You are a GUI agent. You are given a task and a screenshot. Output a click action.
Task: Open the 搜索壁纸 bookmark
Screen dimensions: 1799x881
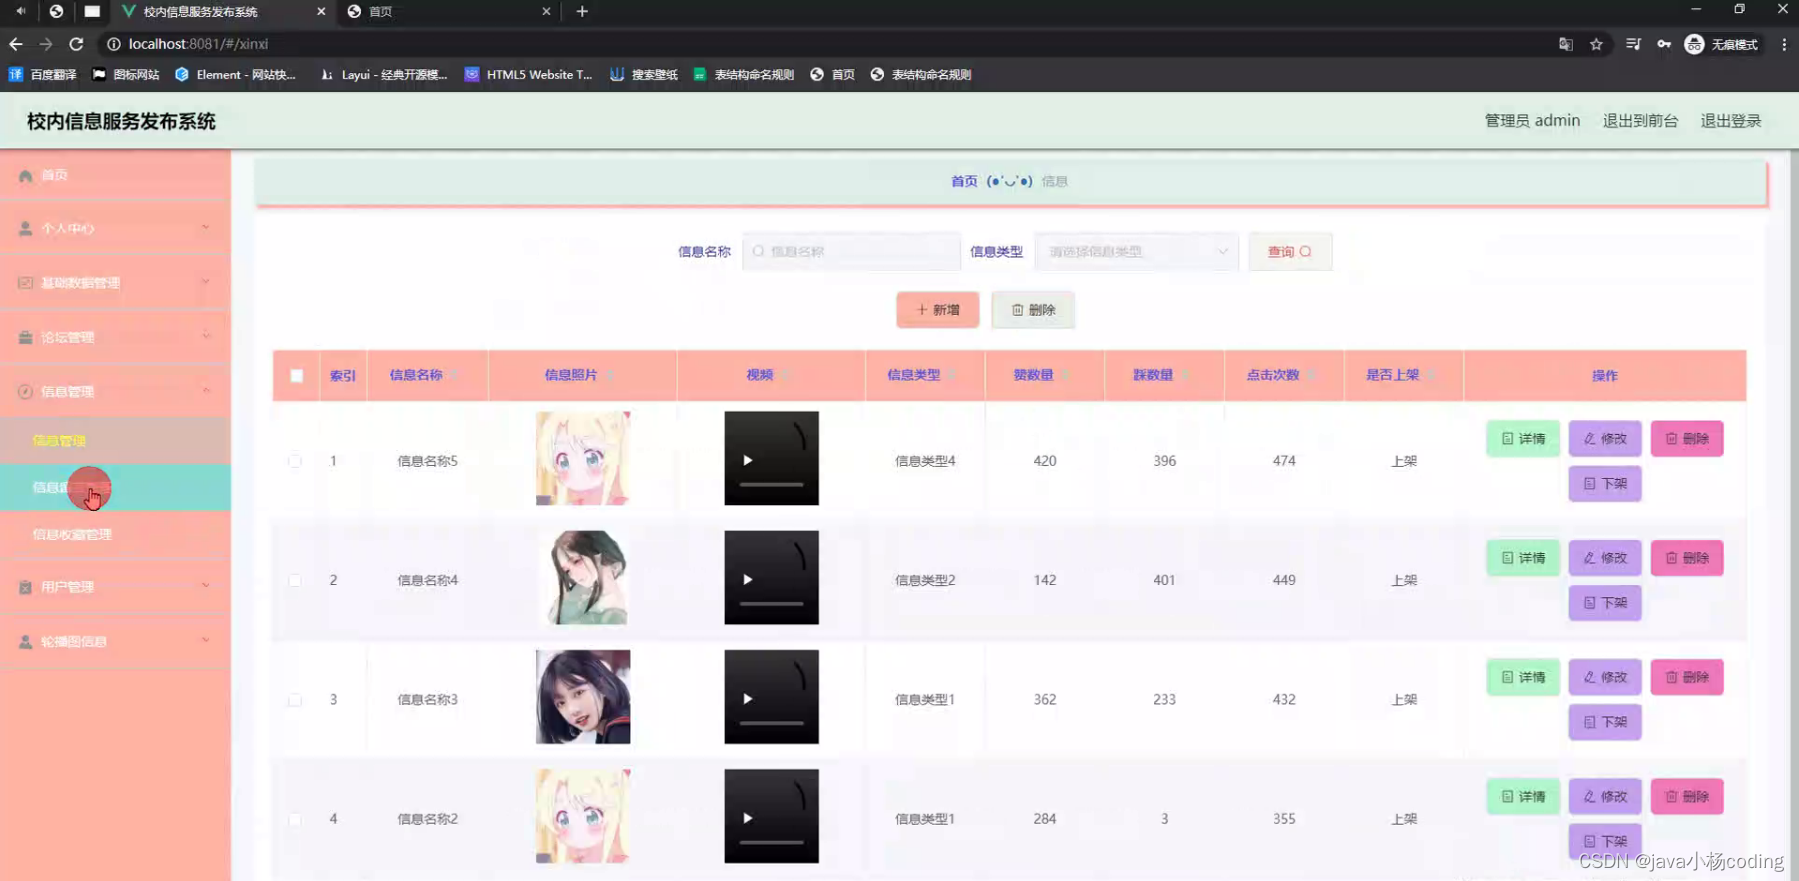644,74
